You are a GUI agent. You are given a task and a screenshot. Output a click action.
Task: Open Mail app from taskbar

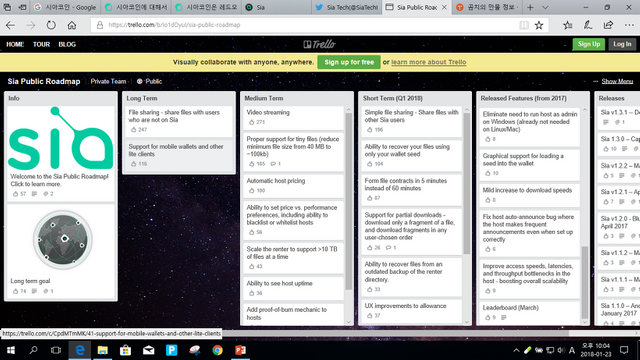(149, 350)
